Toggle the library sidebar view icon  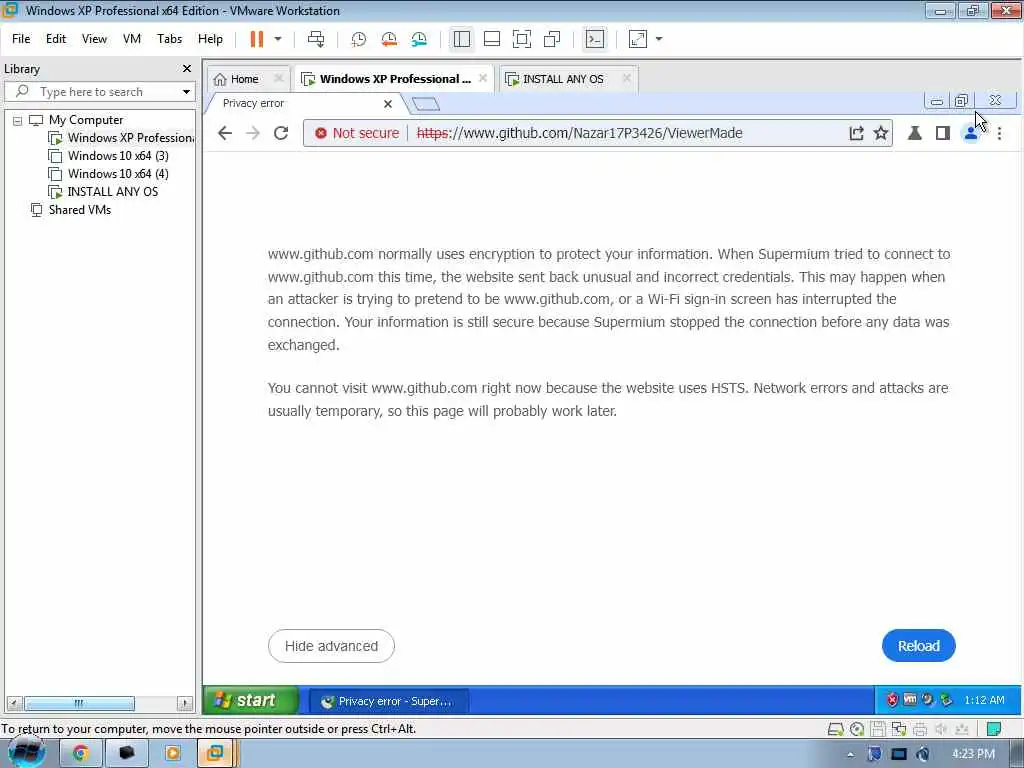462,39
